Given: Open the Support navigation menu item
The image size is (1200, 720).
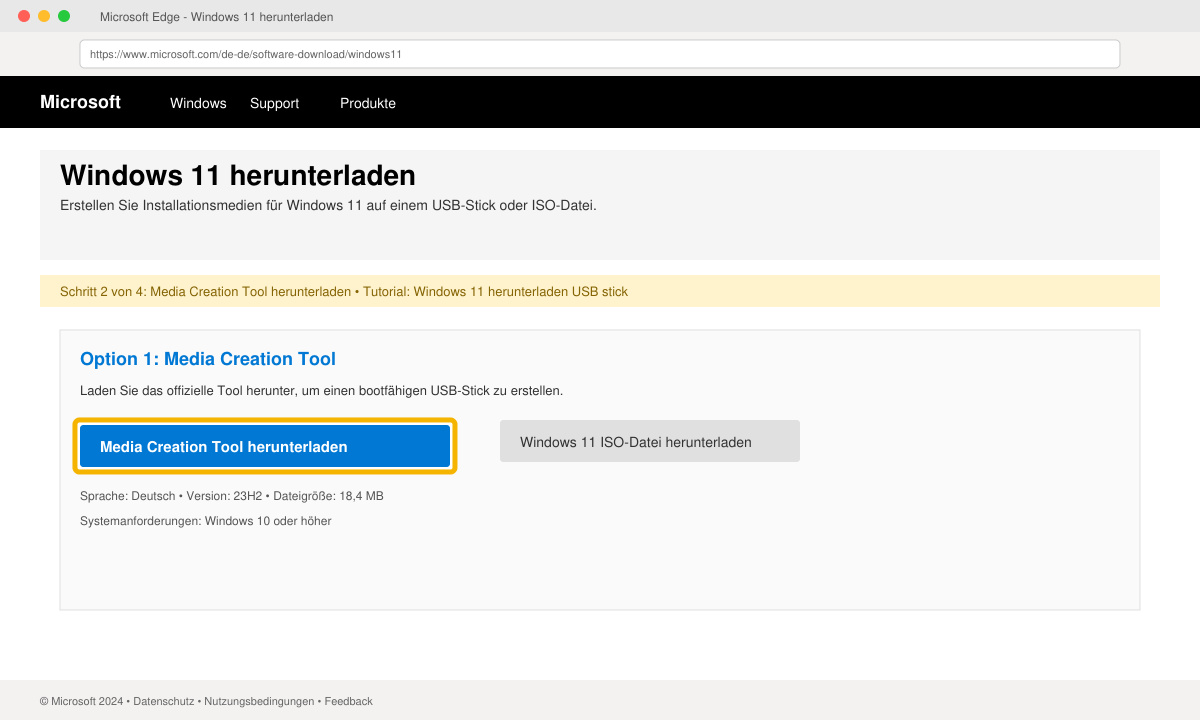Looking at the screenshot, I should [x=274, y=103].
